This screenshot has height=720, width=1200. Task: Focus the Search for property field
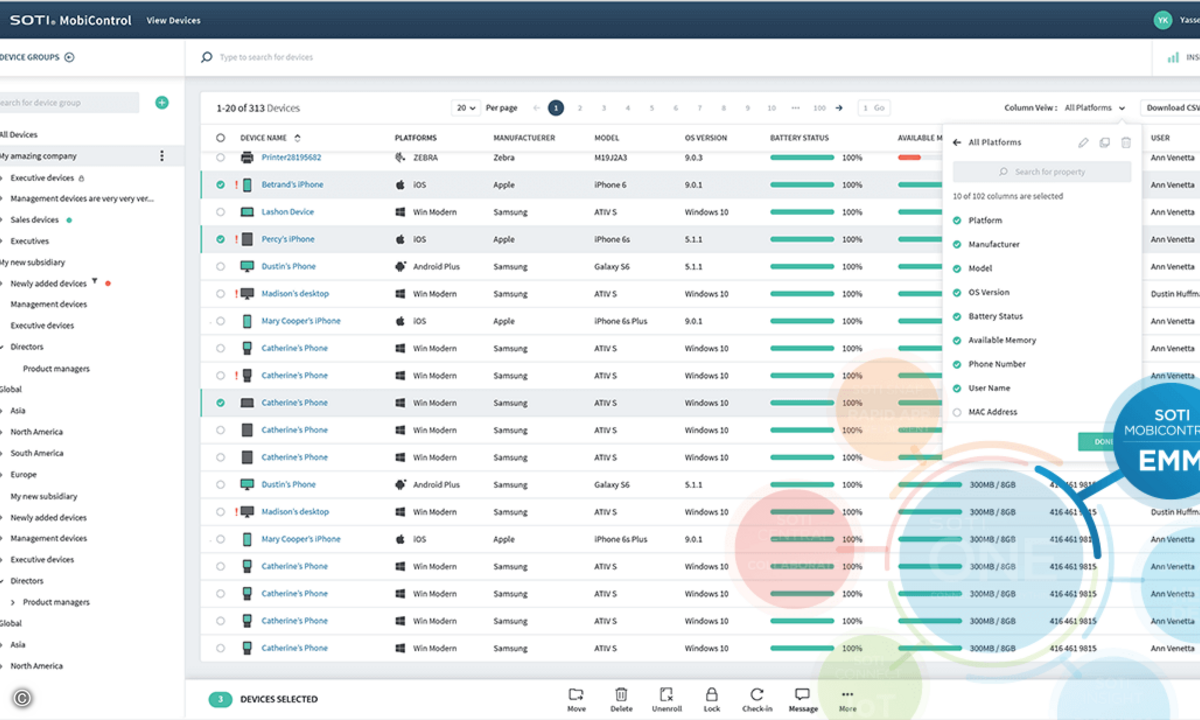(1041, 172)
